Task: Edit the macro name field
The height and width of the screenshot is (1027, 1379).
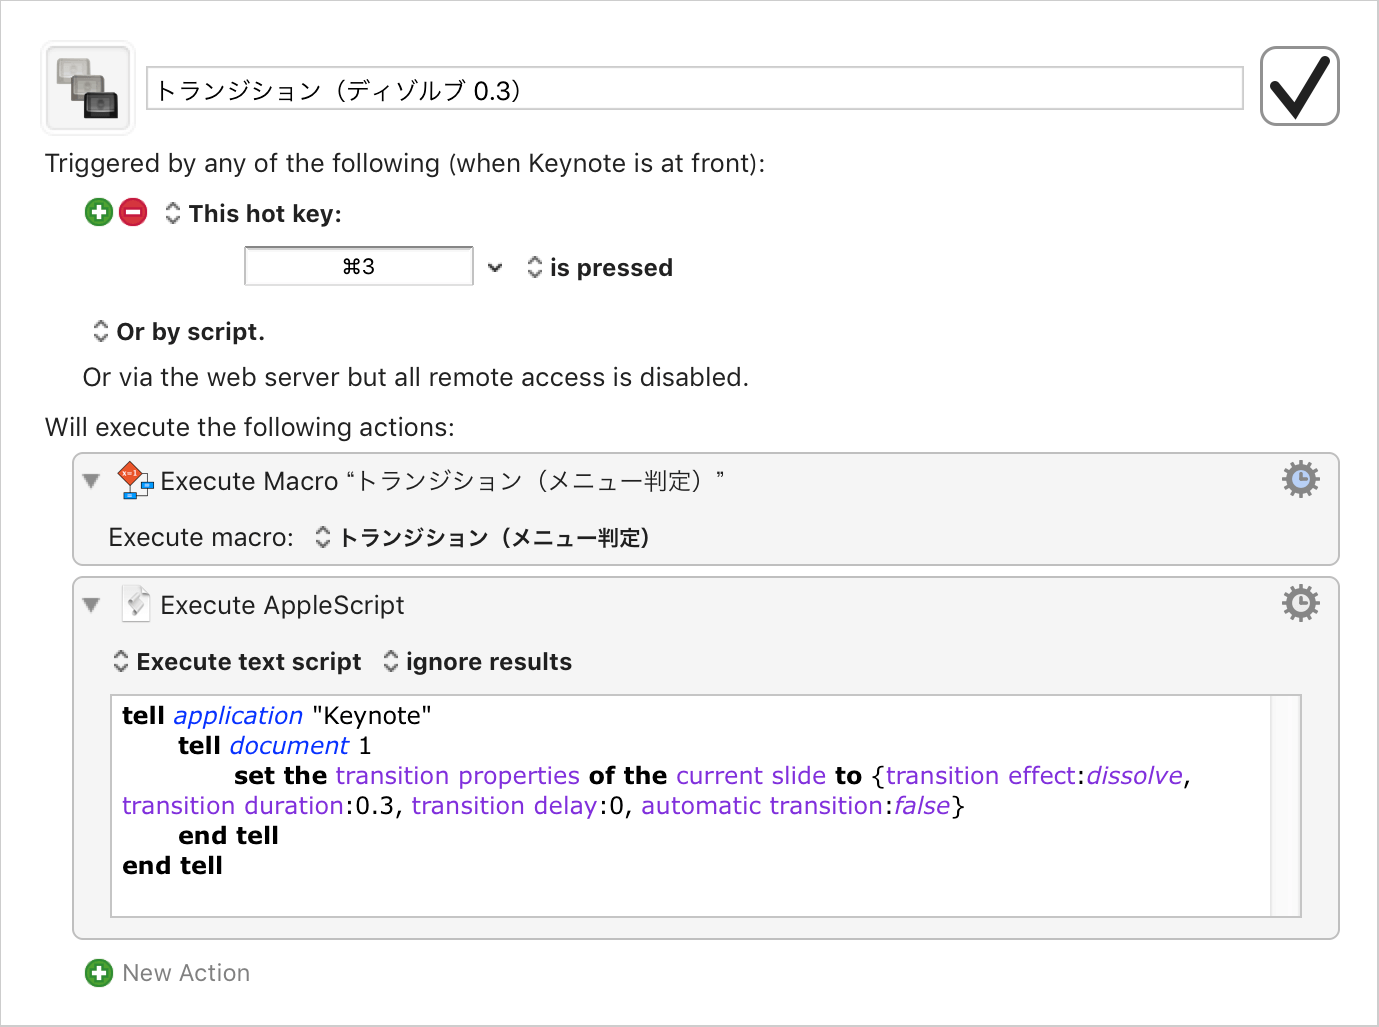Action: pyautogui.click(x=694, y=89)
